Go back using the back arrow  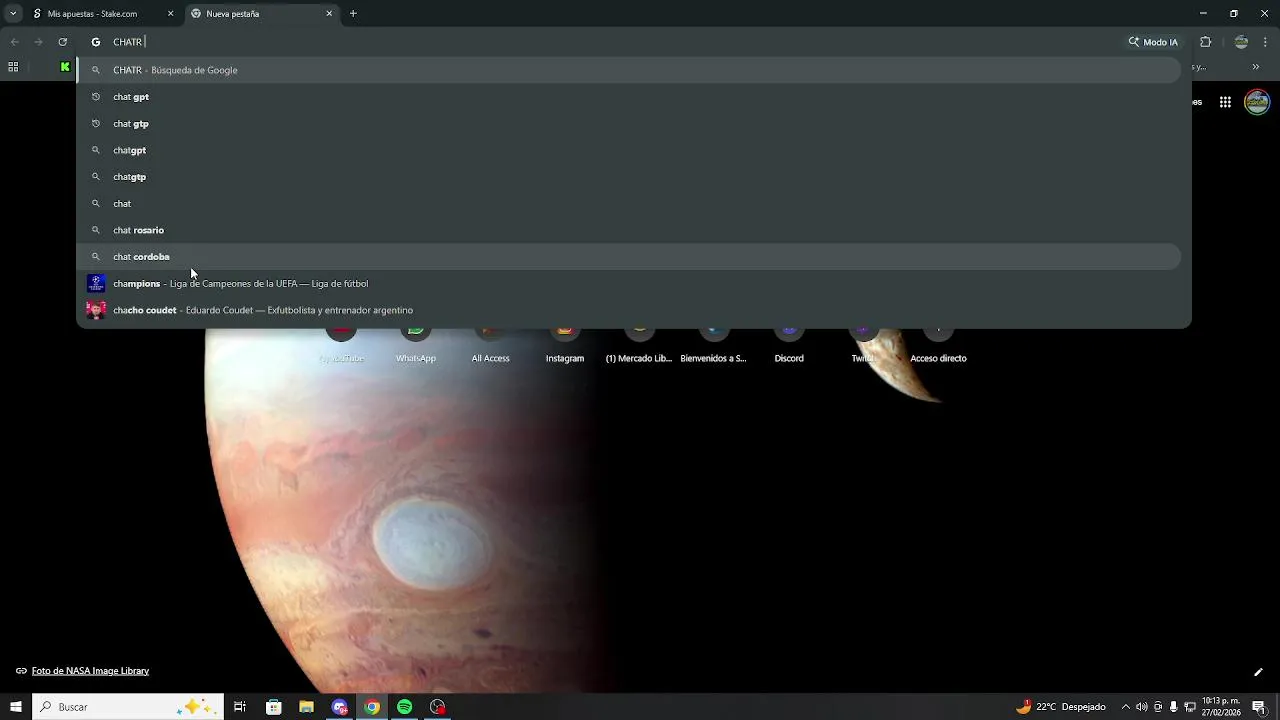point(14,42)
